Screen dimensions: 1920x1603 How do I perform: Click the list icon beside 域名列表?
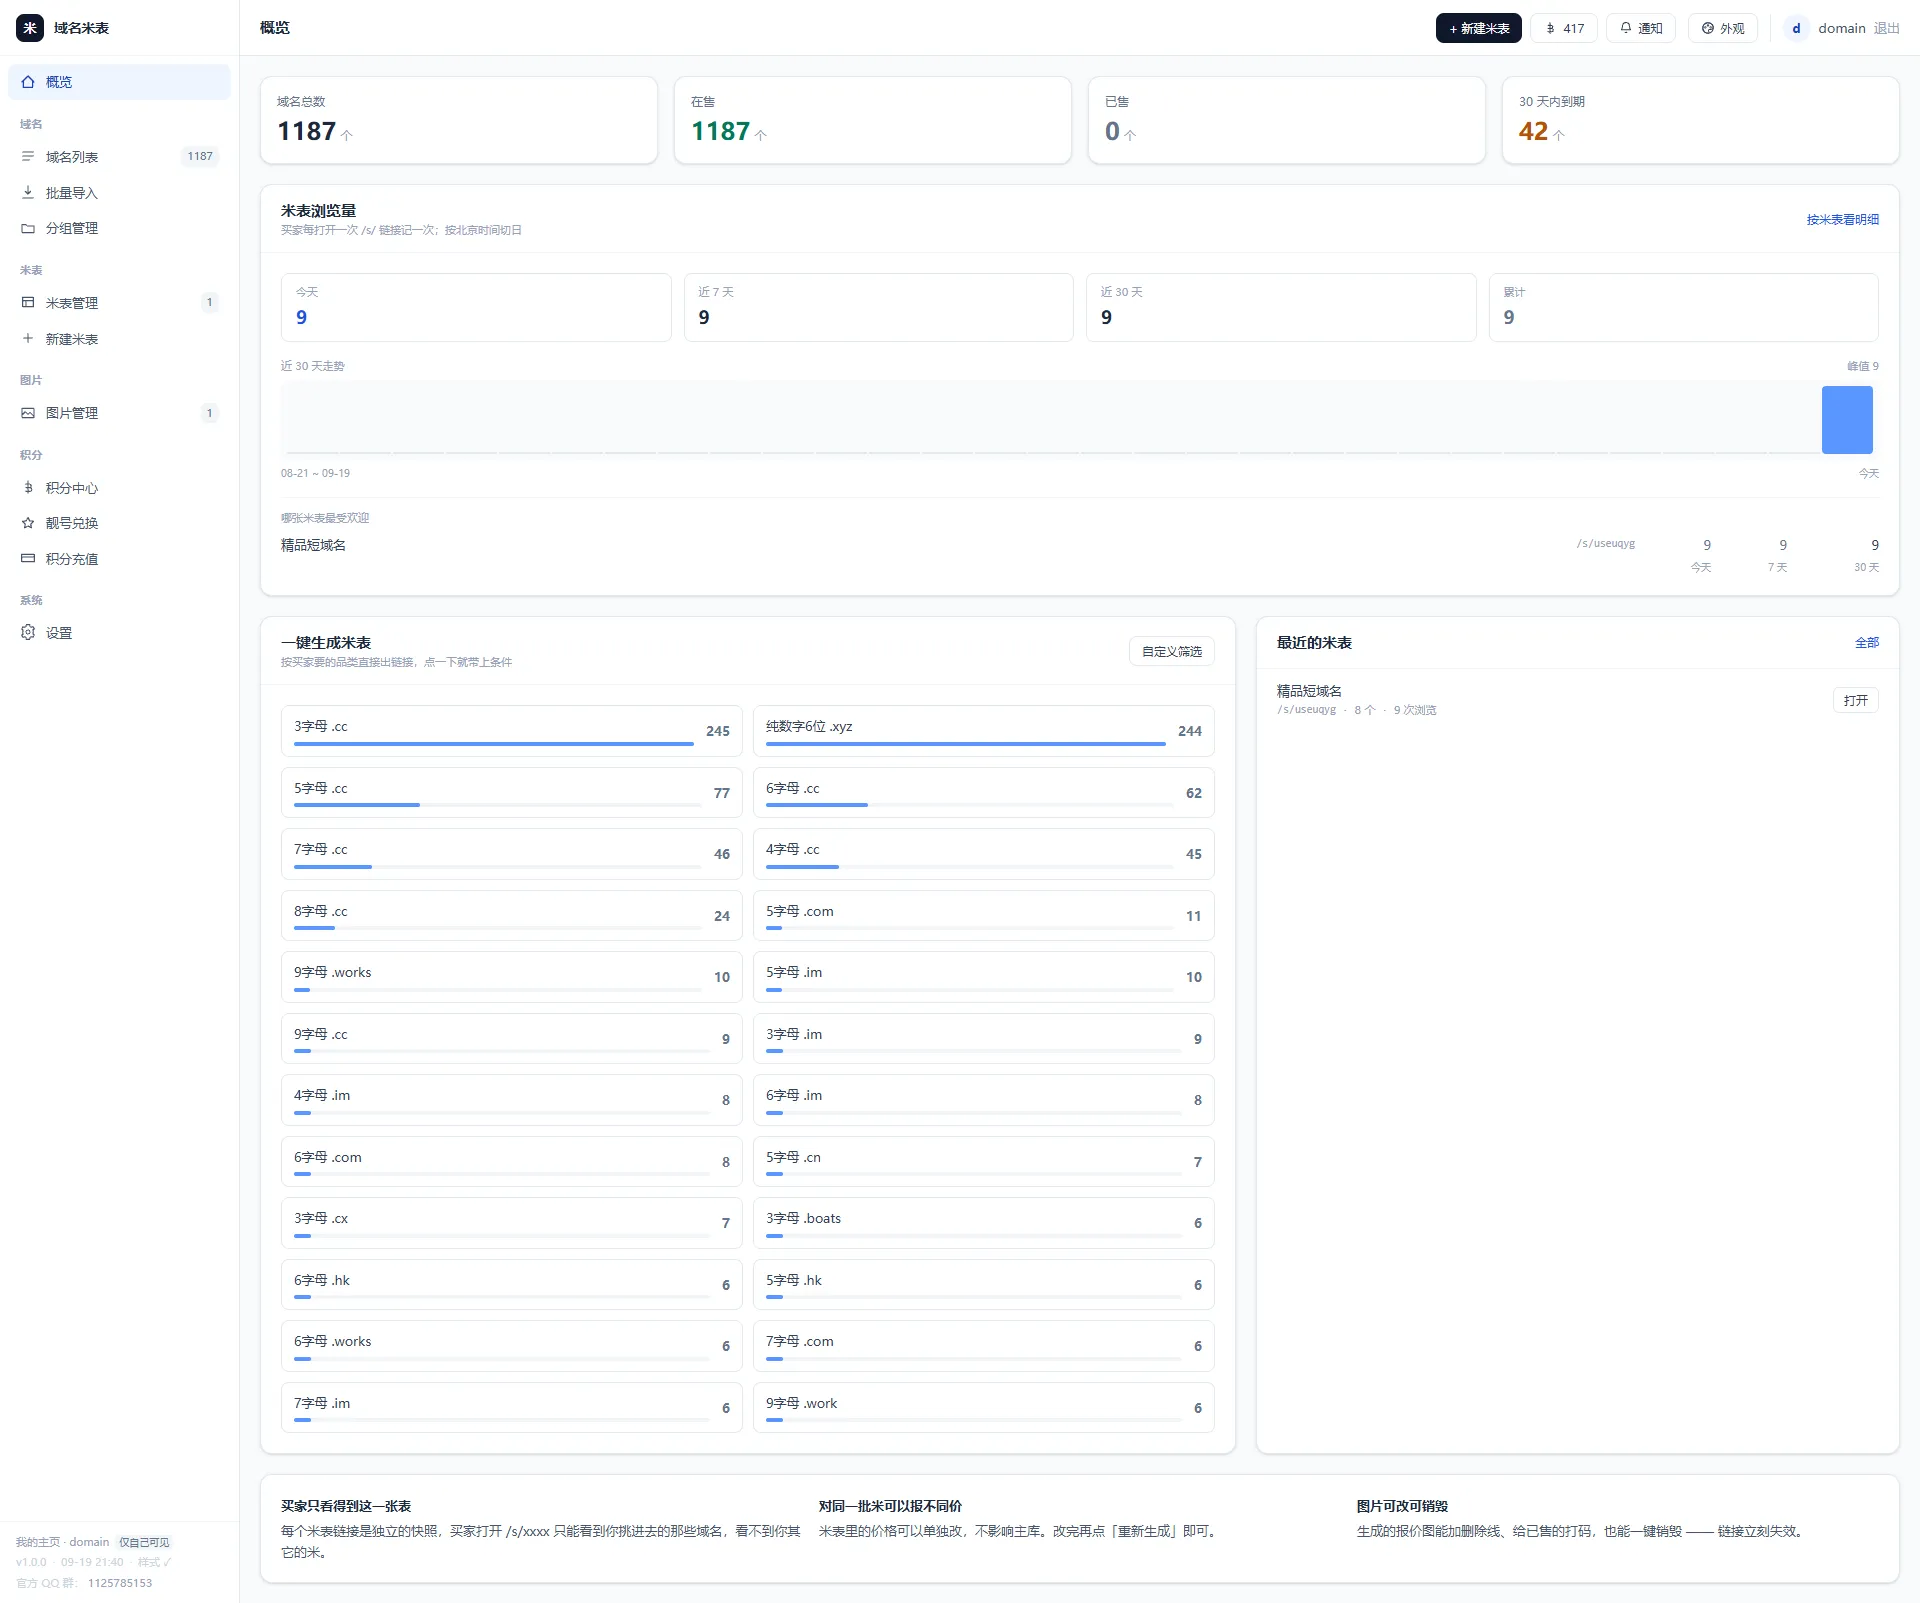tap(28, 157)
